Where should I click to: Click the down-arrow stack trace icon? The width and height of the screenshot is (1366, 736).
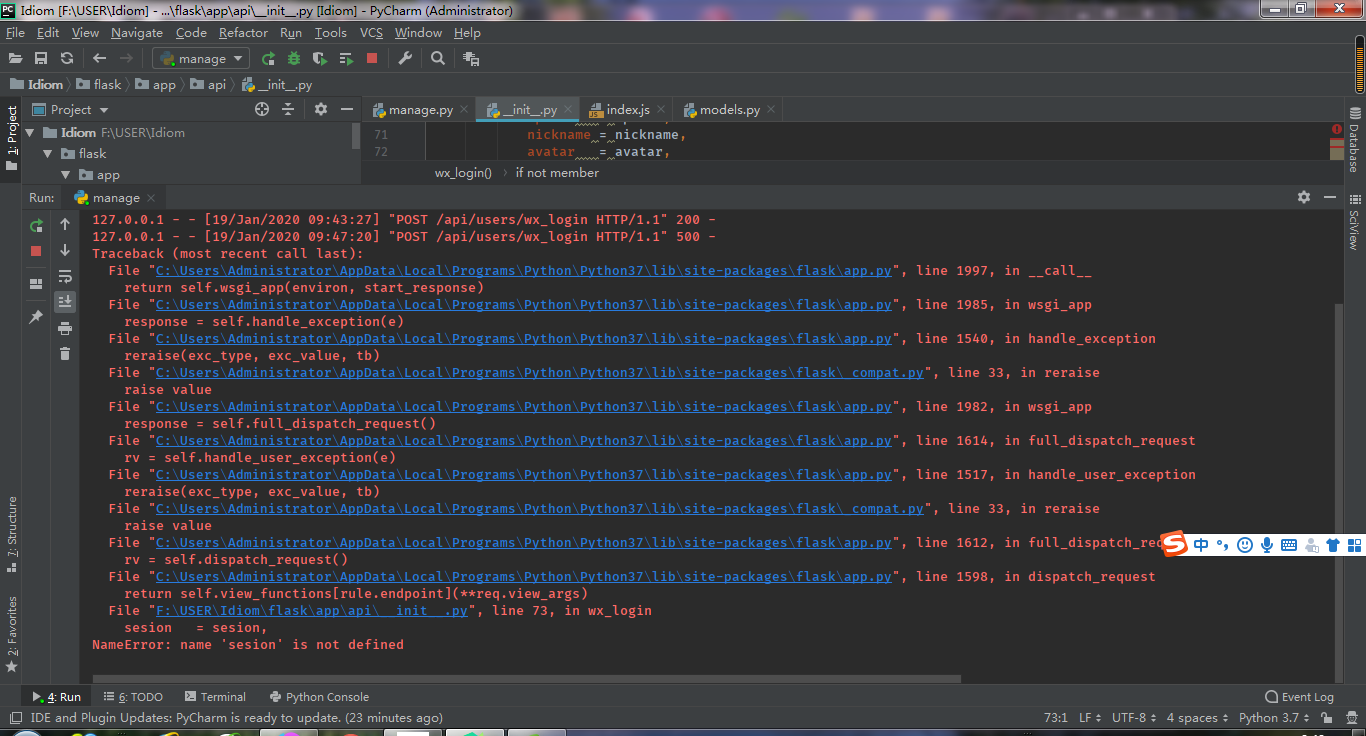[65, 250]
